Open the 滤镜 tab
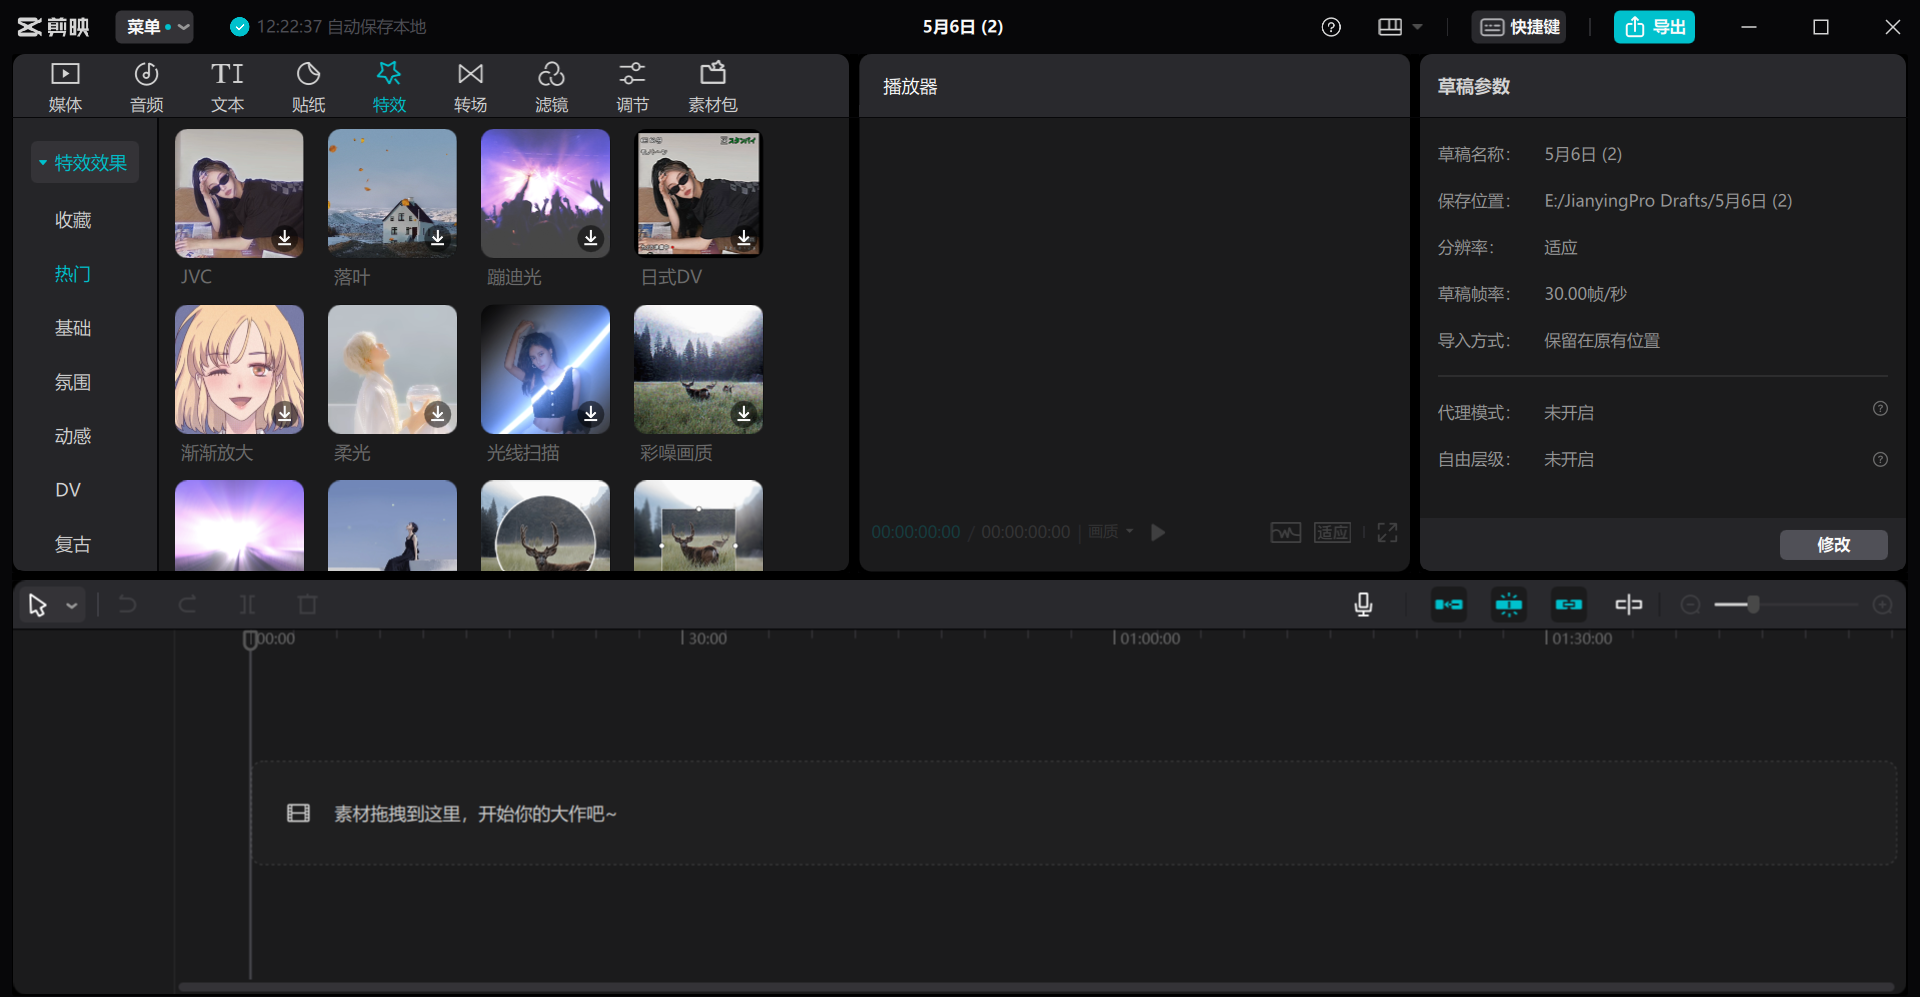The width and height of the screenshot is (1920, 997). click(x=551, y=87)
